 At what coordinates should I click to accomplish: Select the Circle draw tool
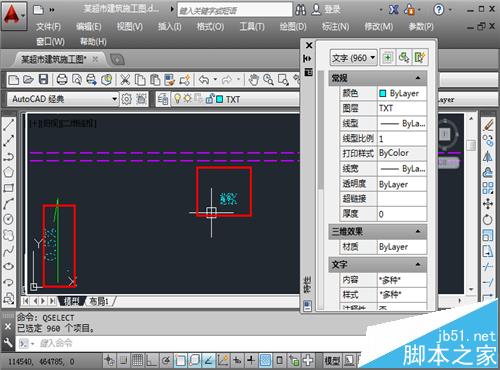pos(8,219)
